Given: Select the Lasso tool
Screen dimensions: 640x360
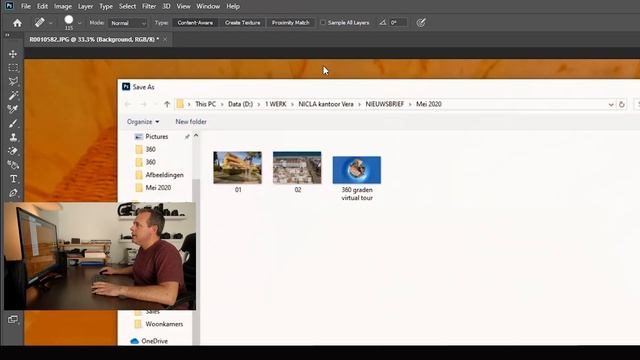Looking at the screenshot, I should click(x=13, y=82).
